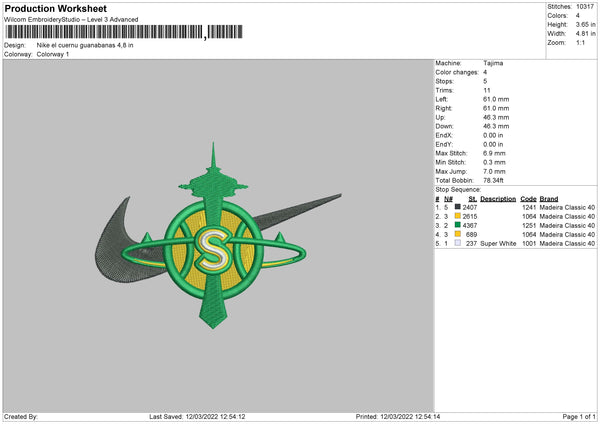
Task: Select 'Wilcom EmbroideryStudio – Level 3 Advanced' text
Action: (x=71, y=20)
